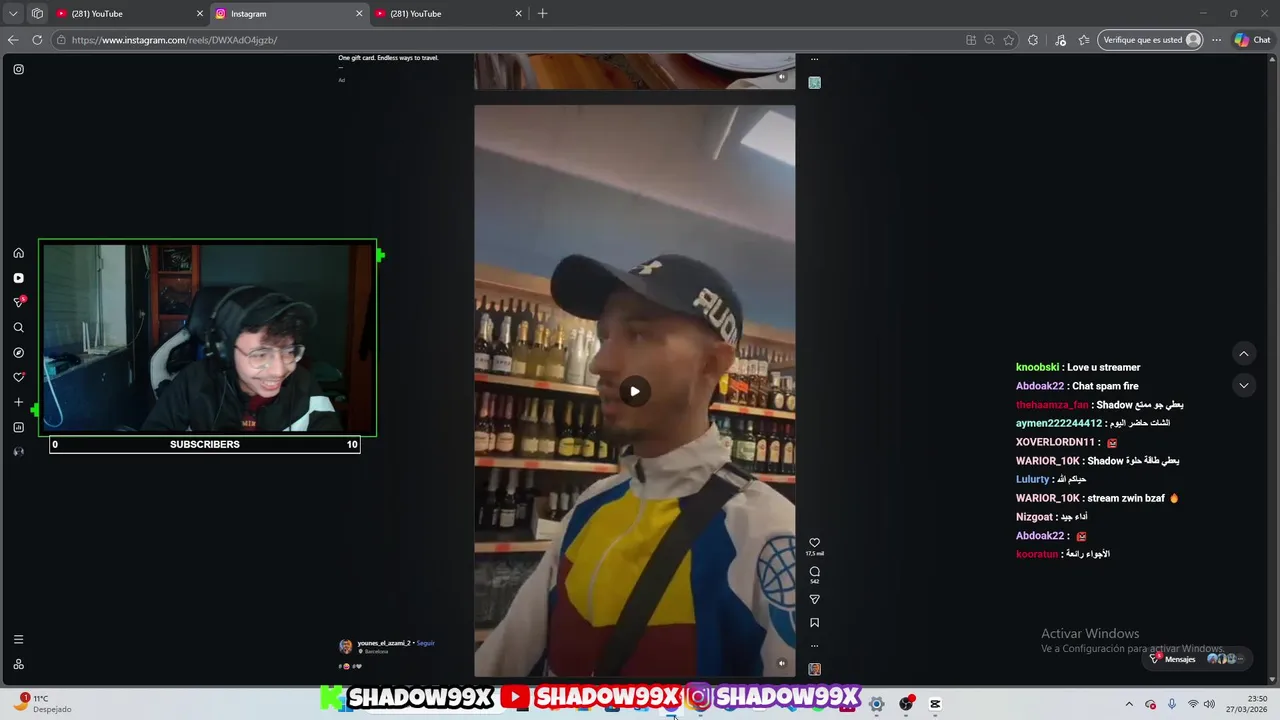Open Direct messages in the sidebar
This screenshot has width=1280, height=720.
(x=18, y=302)
